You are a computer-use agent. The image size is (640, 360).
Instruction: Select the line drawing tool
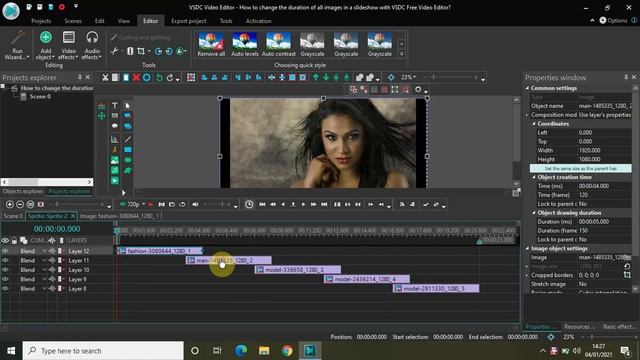tap(128, 139)
